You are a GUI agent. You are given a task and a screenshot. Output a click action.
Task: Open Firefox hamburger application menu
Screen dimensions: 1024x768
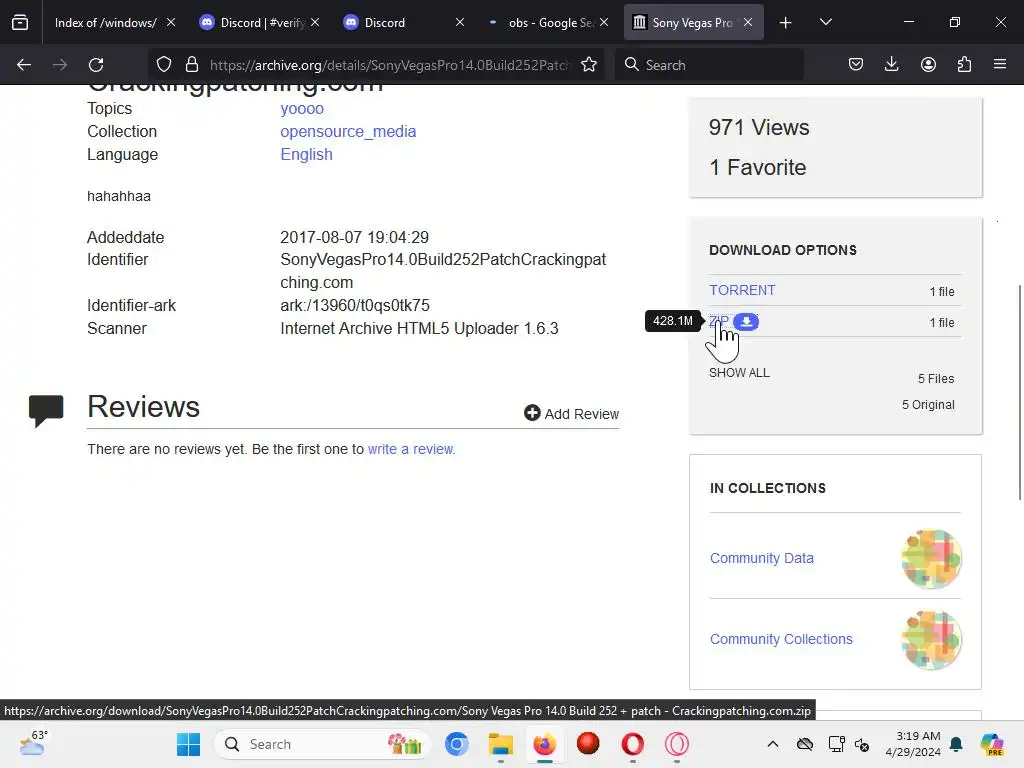click(x=1000, y=65)
